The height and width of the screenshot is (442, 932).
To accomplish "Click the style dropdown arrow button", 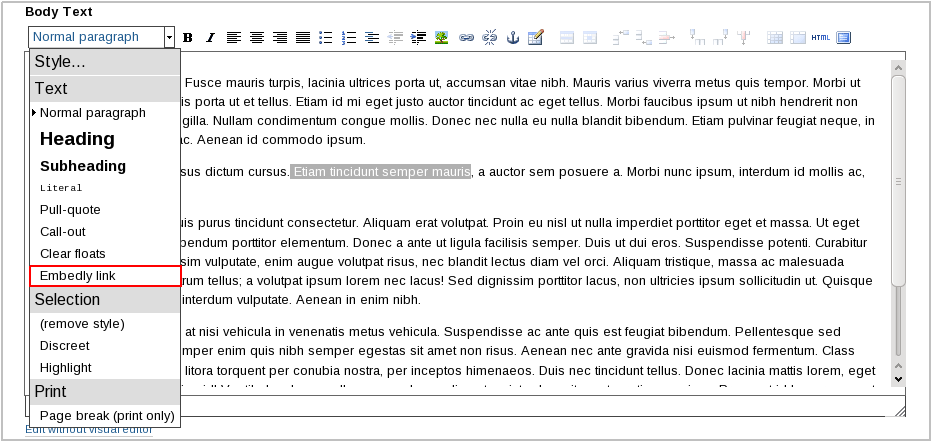I will [x=170, y=37].
